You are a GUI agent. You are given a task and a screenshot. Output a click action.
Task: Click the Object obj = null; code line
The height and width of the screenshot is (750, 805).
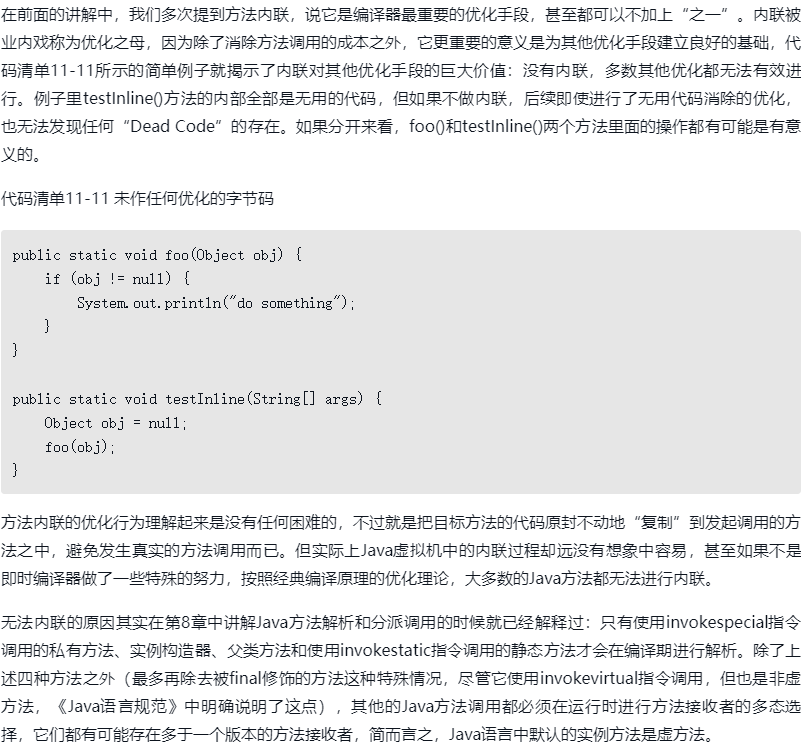pyautogui.click(x=116, y=423)
